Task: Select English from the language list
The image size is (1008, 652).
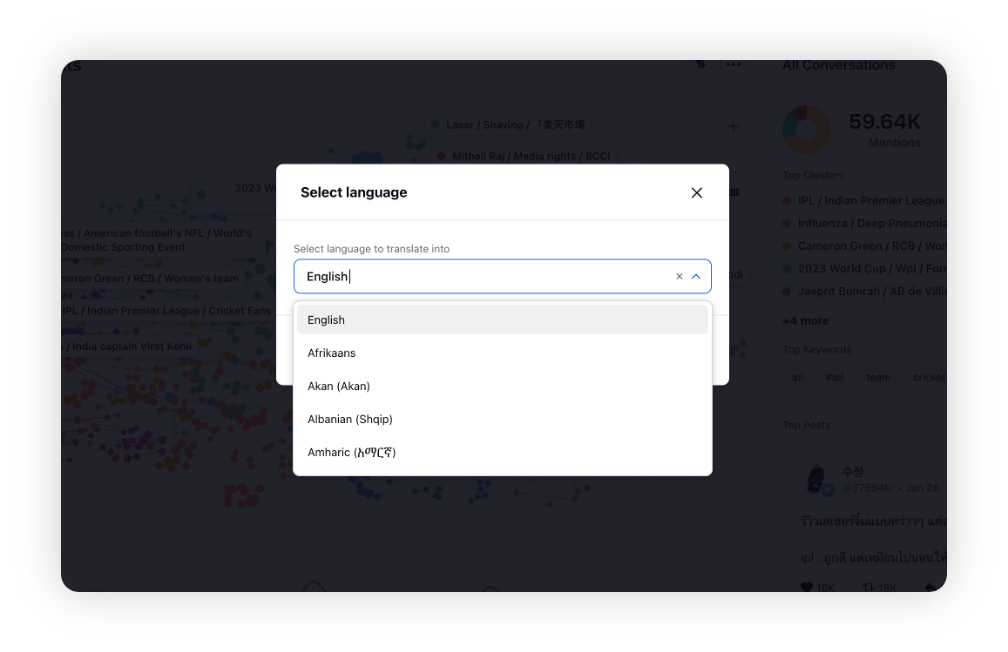Action: pos(502,320)
